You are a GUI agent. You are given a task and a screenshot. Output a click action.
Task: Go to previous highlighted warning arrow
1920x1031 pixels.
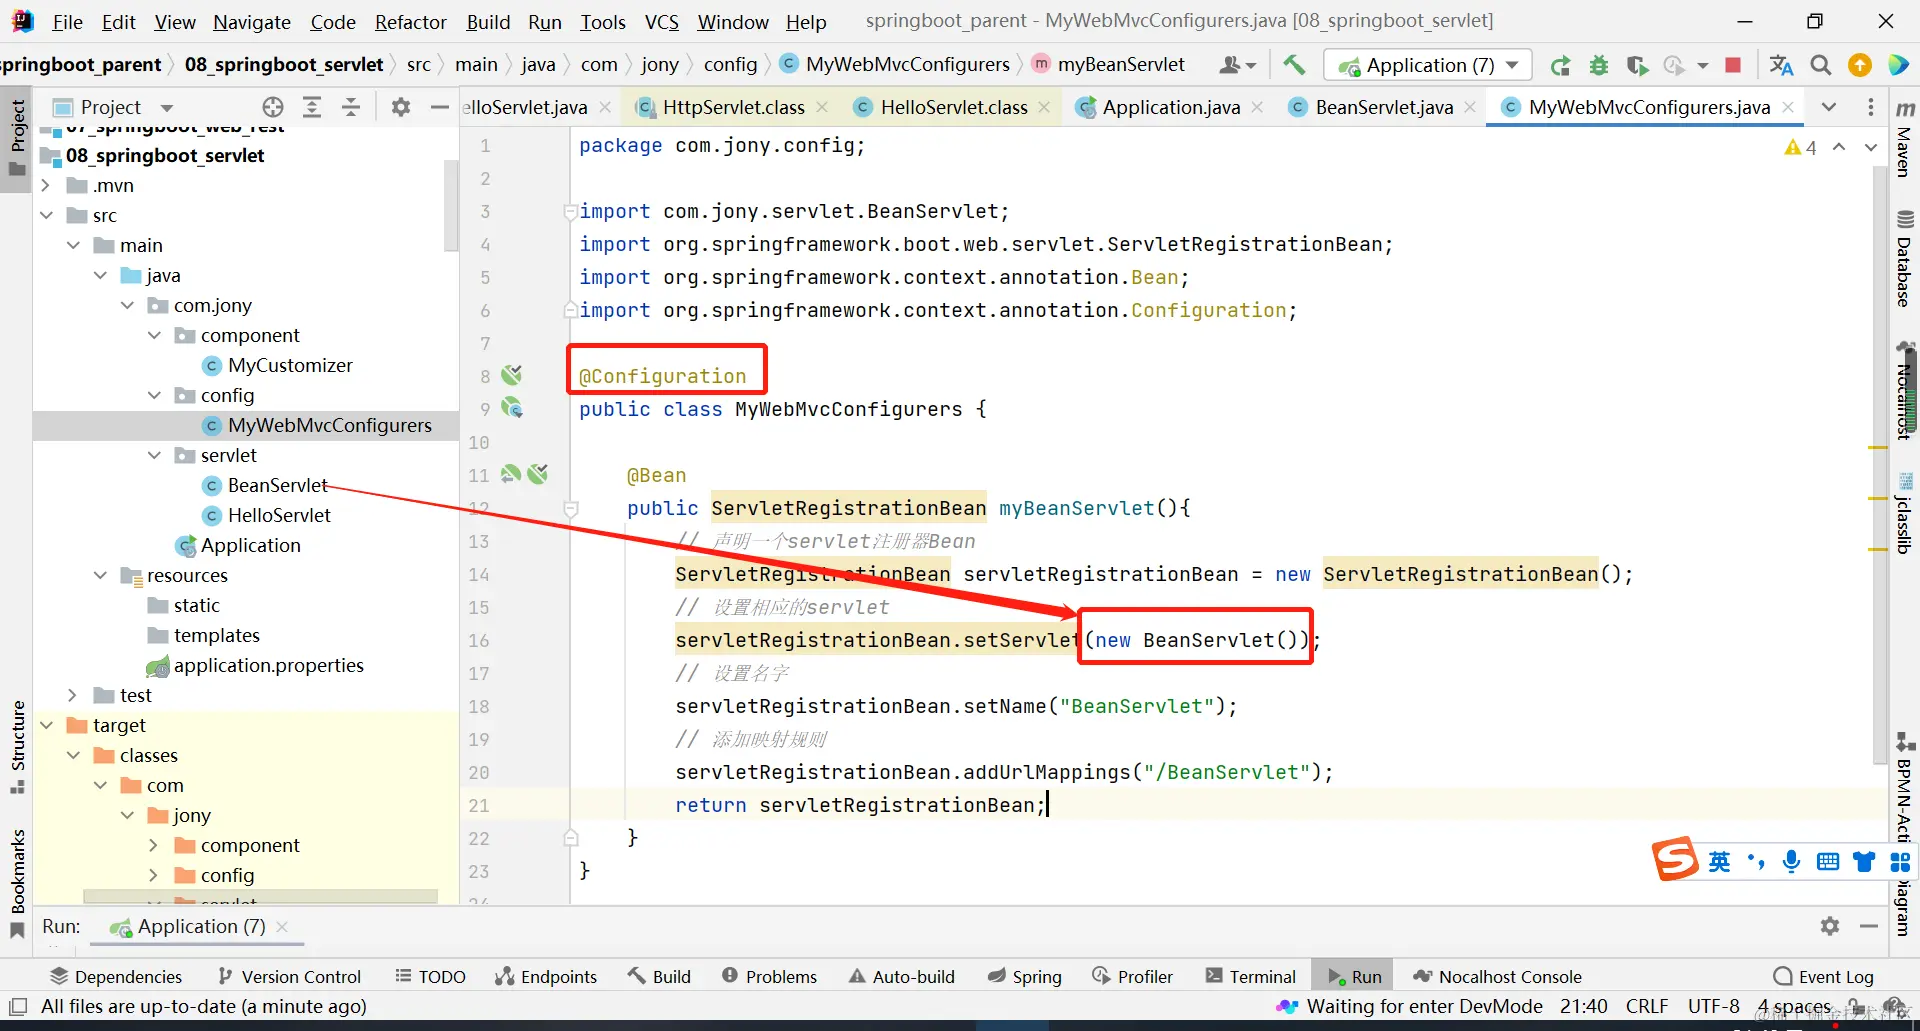click(x=1839, y=147)
